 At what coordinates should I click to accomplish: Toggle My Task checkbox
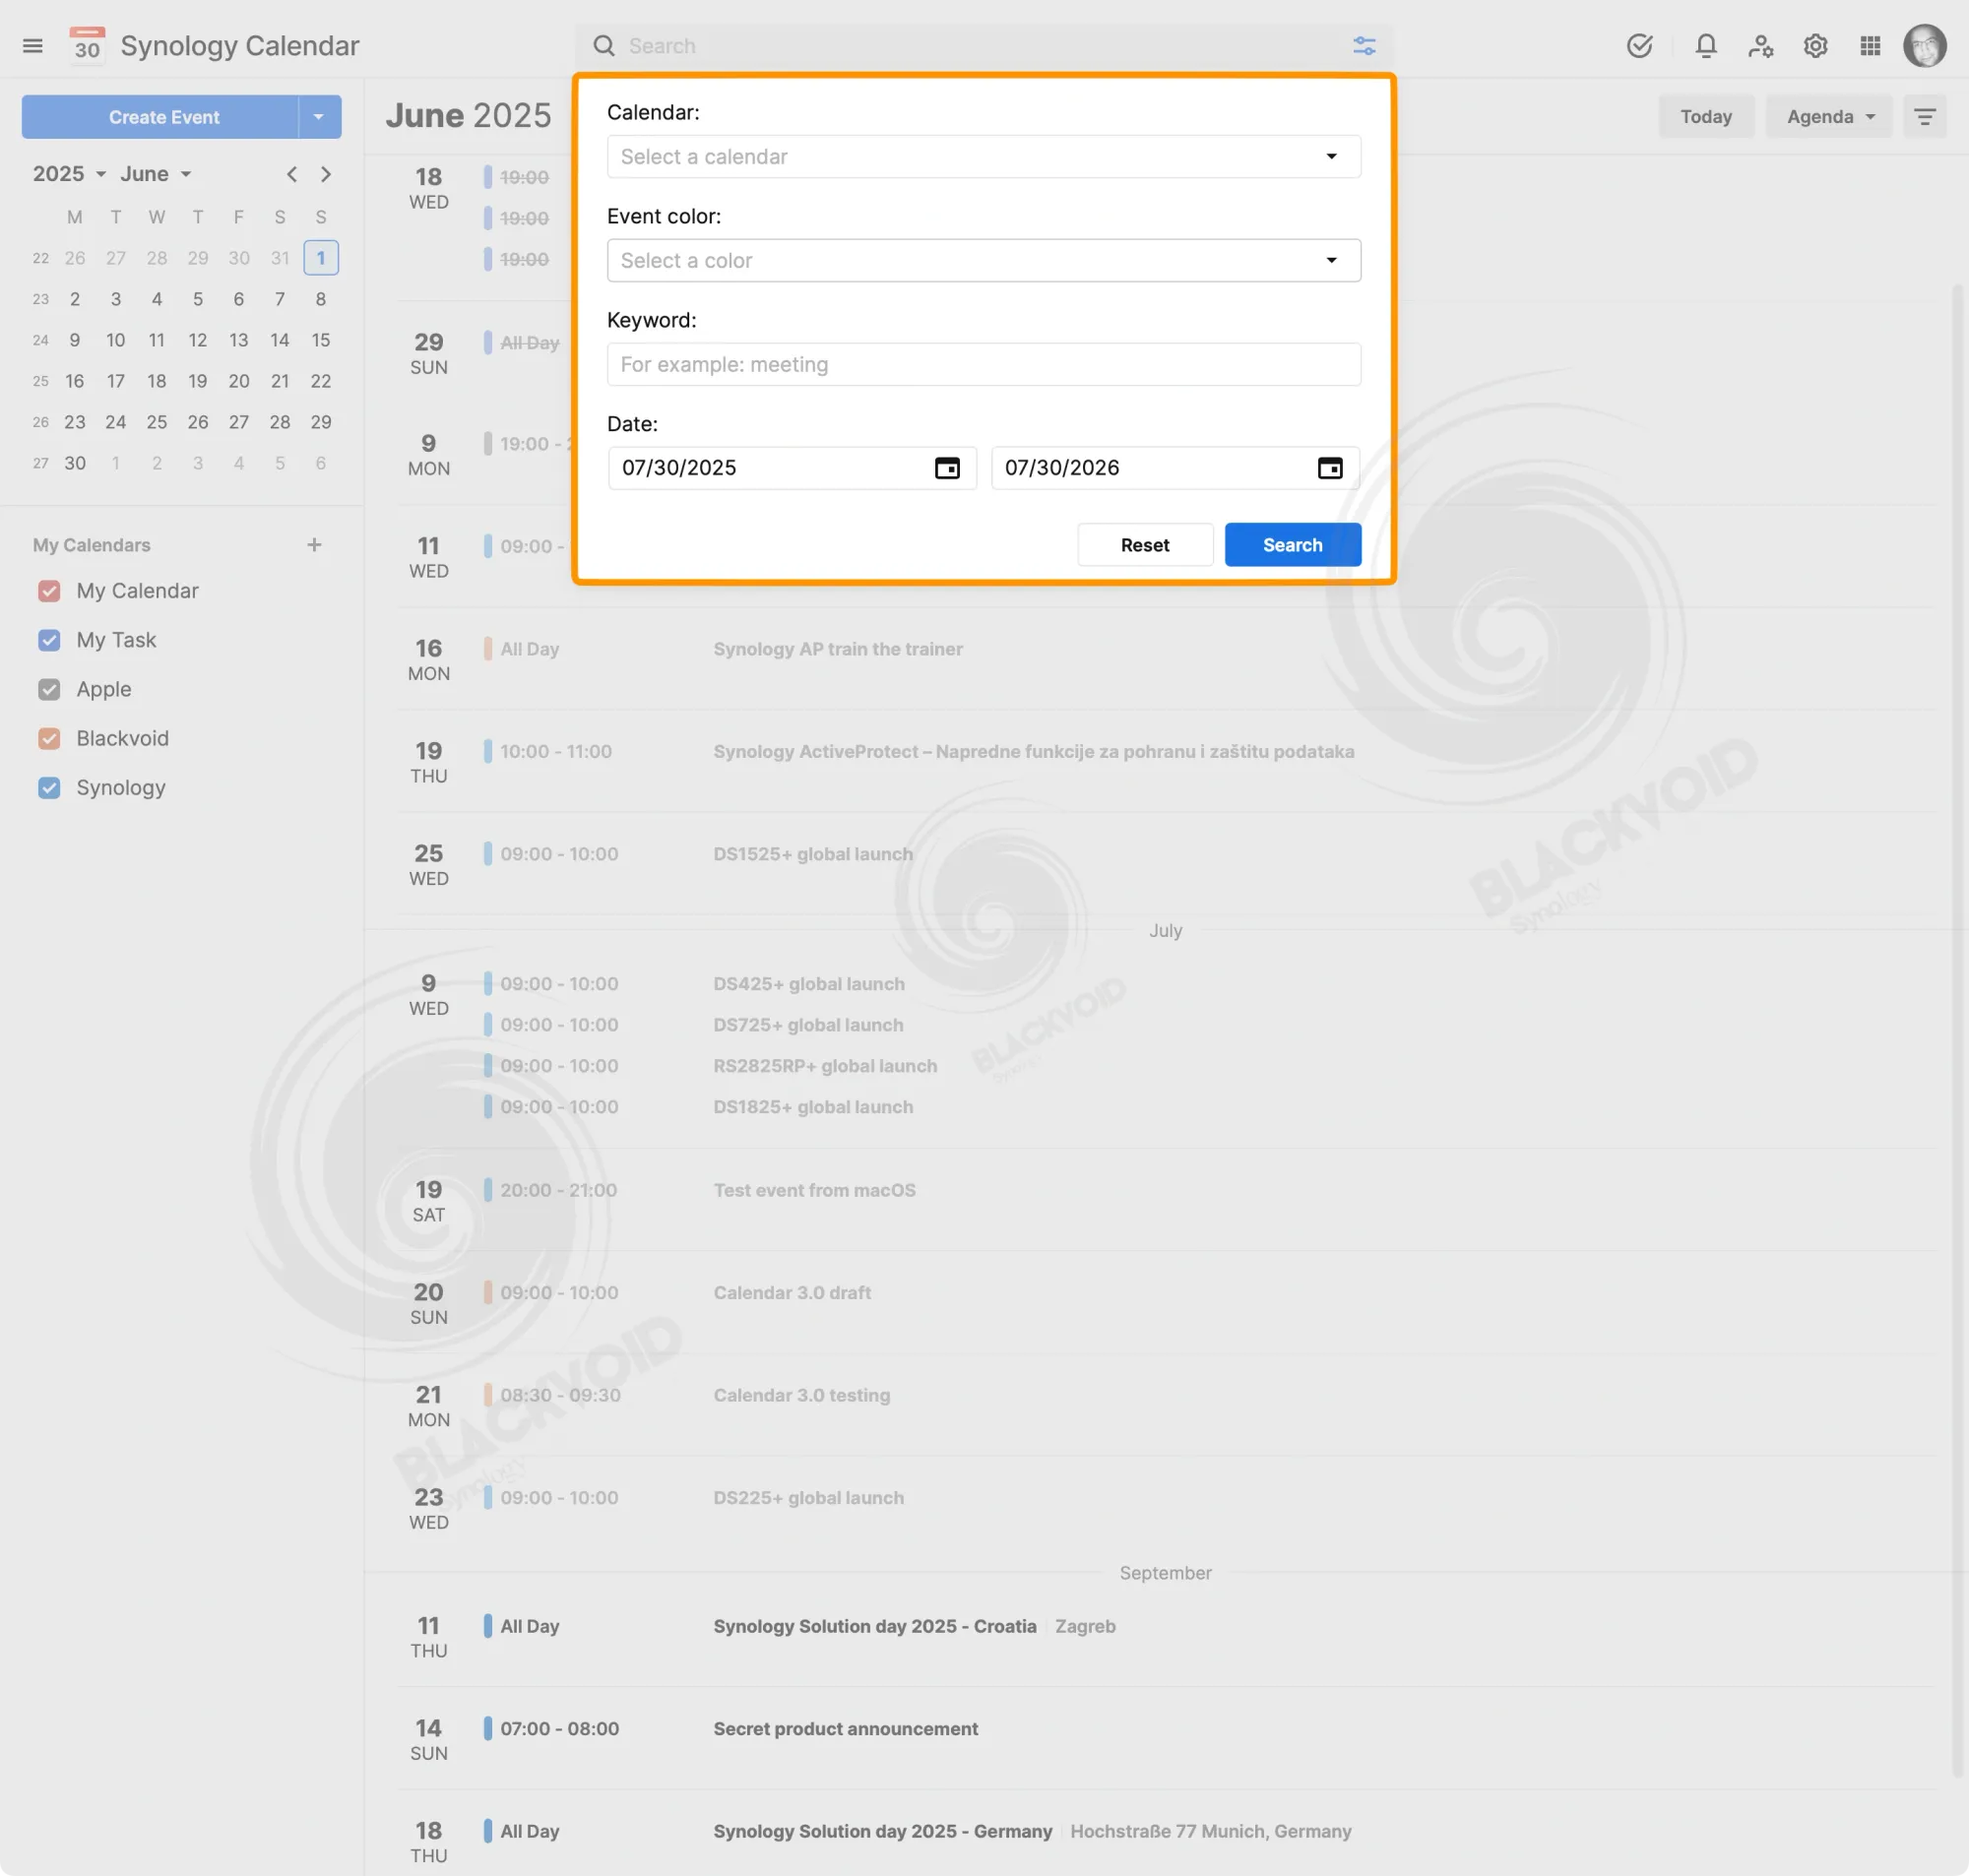pyautogui.click(x=49, y=640)
